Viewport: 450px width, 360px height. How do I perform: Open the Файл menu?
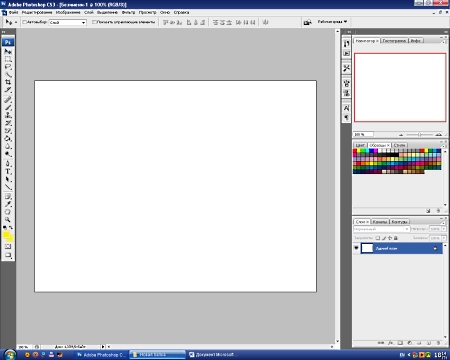pyautogui.click(x=13, y=12)
